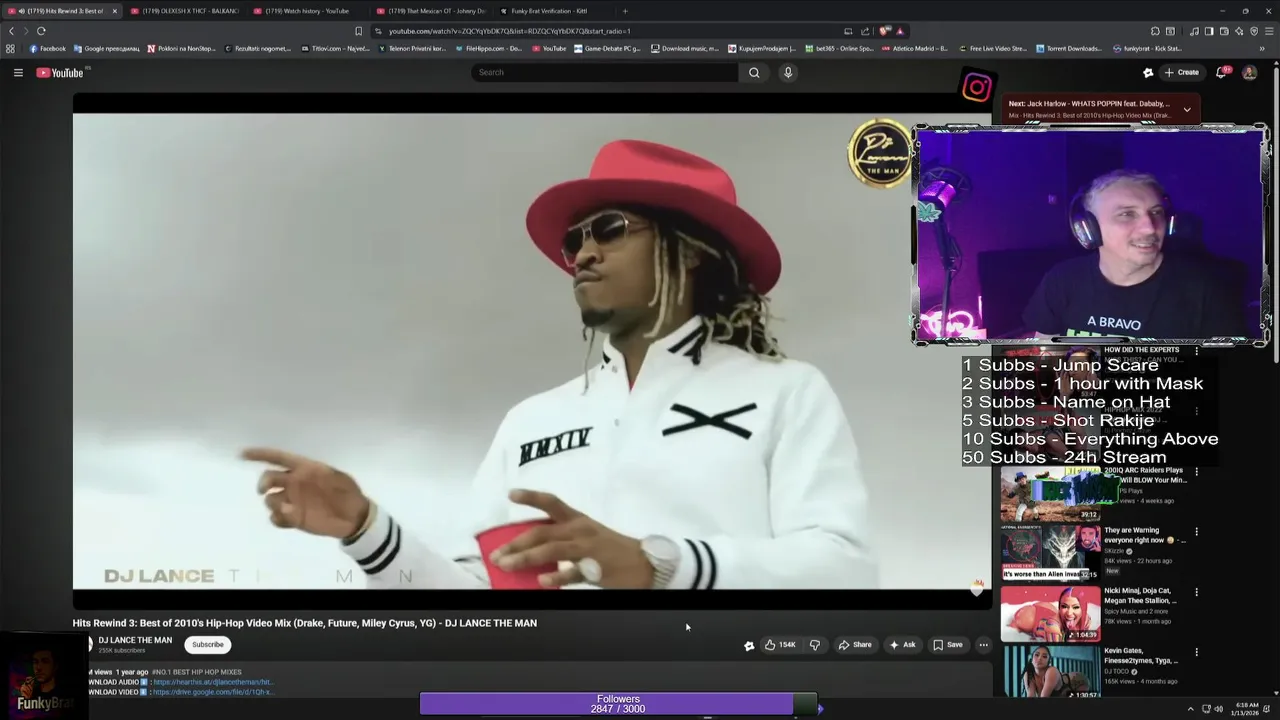Click the browser back arrow
Screen dimensions: 1280x720
coord(12,31)
